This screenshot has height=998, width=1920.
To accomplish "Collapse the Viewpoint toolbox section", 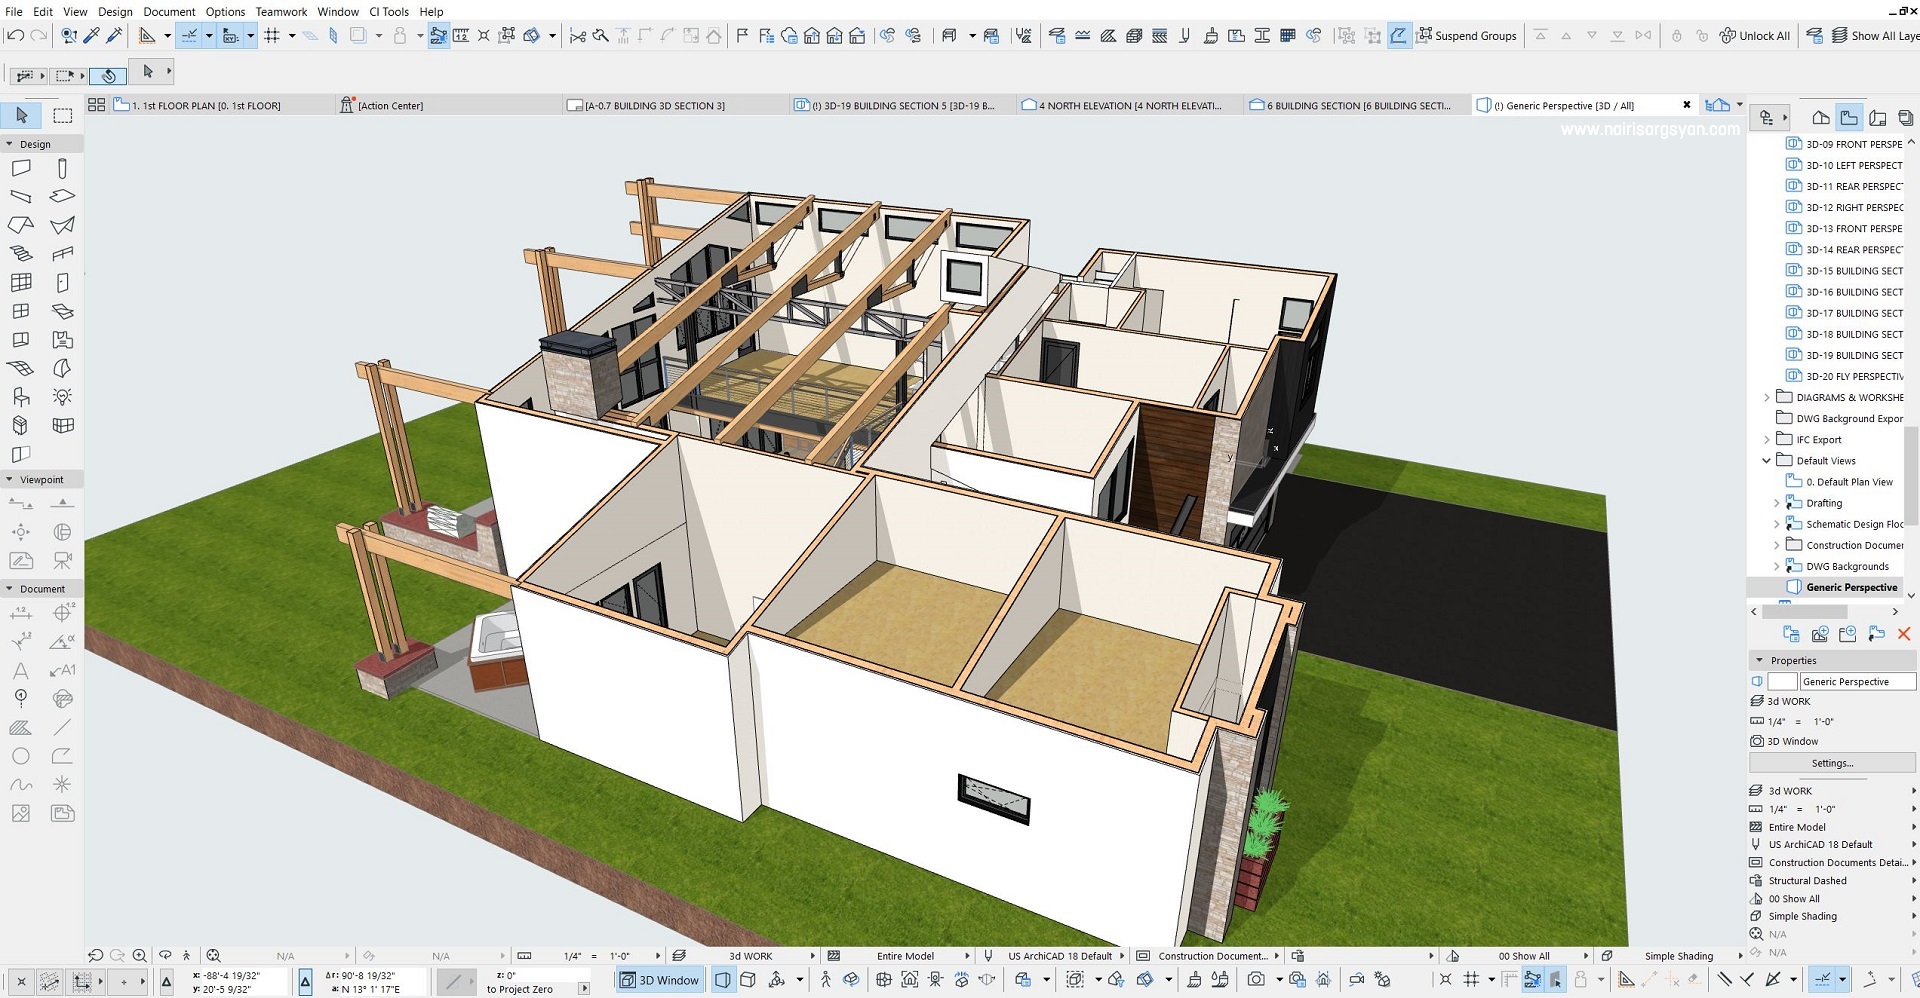I will (9, 480).
